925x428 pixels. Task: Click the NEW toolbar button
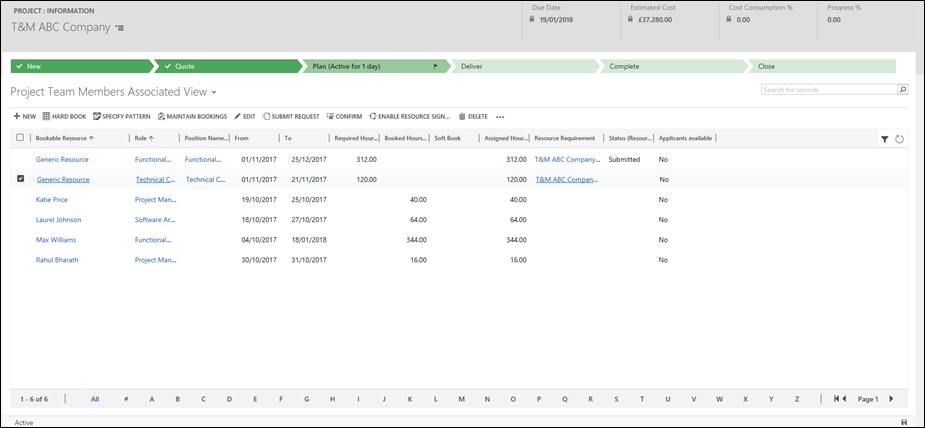coord(25,117)
